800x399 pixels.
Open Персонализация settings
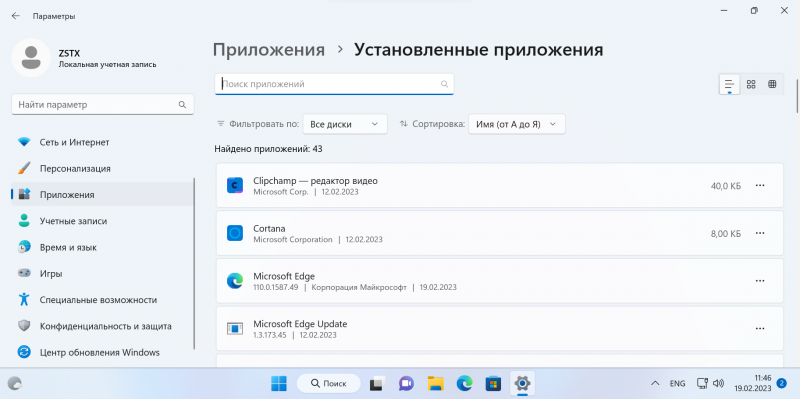coord(102,168)
